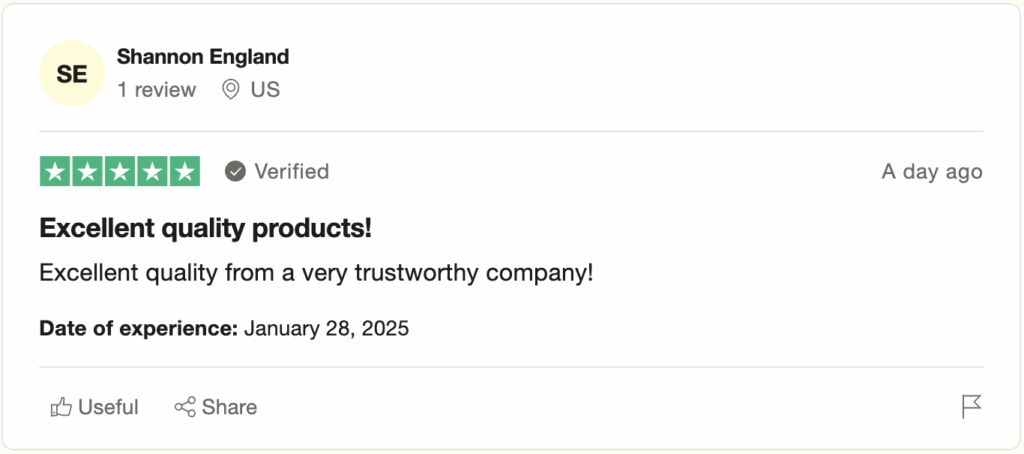This screenshot has width=1024, height=454.
Task: Click the second green rating star
Action: 88,172
